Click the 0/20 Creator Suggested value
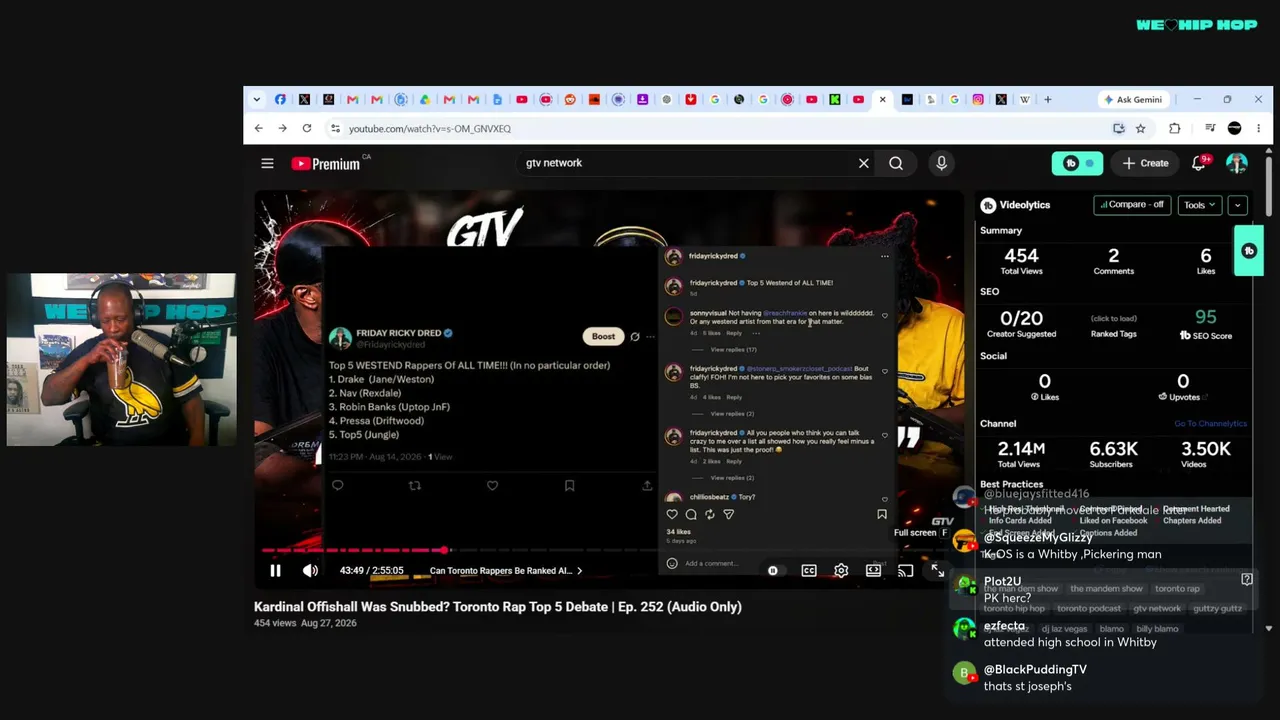Screen dimensions: 1280x720 tap(1021, 318)
